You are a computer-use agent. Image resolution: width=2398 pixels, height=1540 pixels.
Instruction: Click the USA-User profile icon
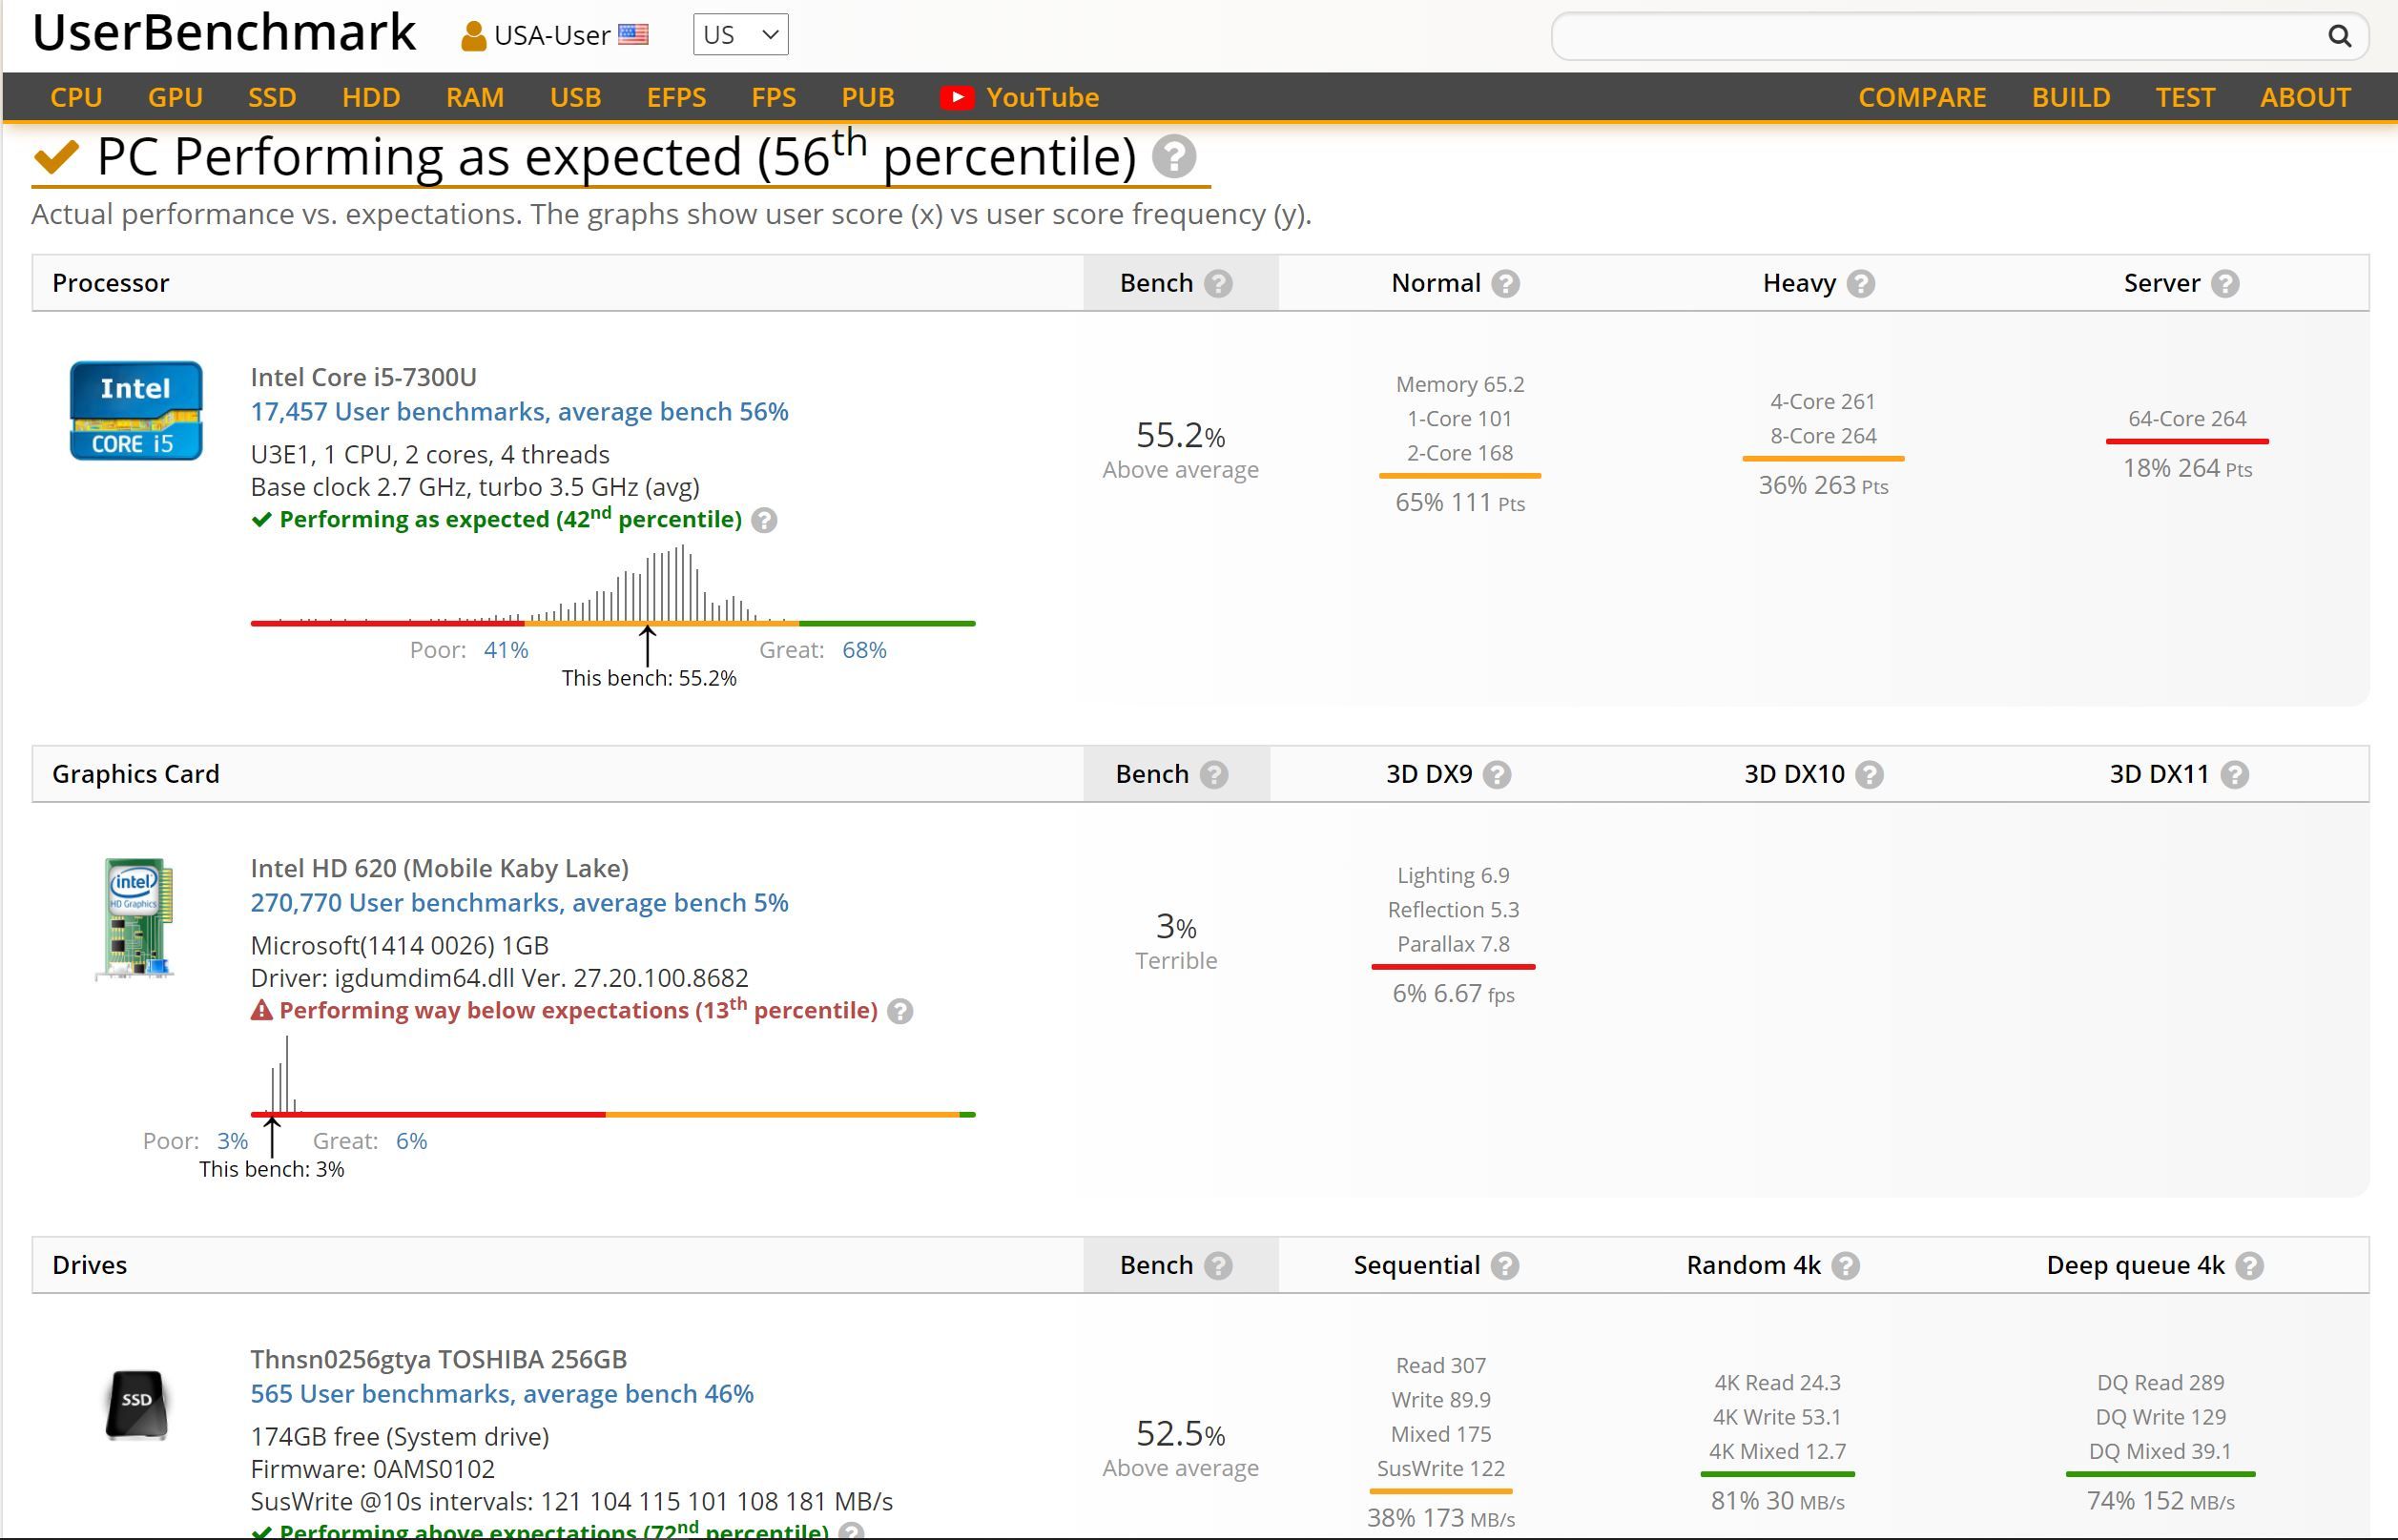click(473, 36)
